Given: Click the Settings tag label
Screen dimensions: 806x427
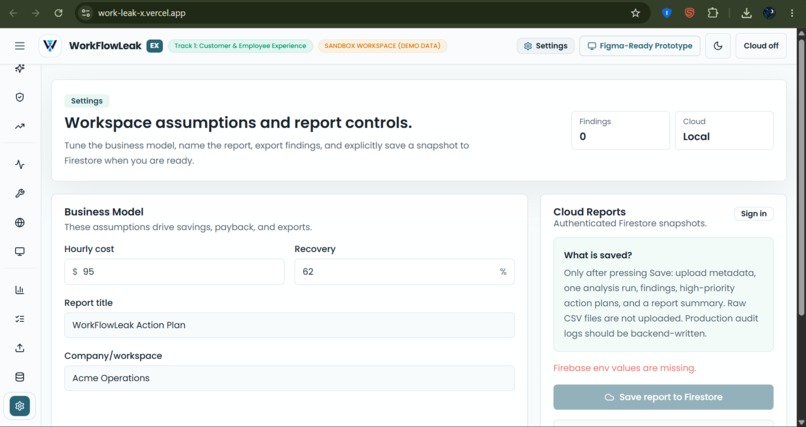Looking at the screenshot, I should tap(87, 101).
